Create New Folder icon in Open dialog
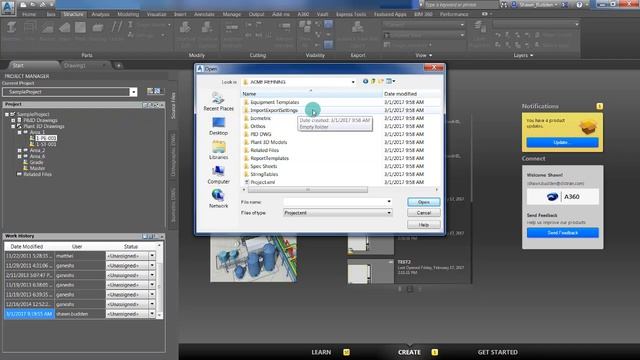This screenshot has width=640, height=360. [381, 82]
